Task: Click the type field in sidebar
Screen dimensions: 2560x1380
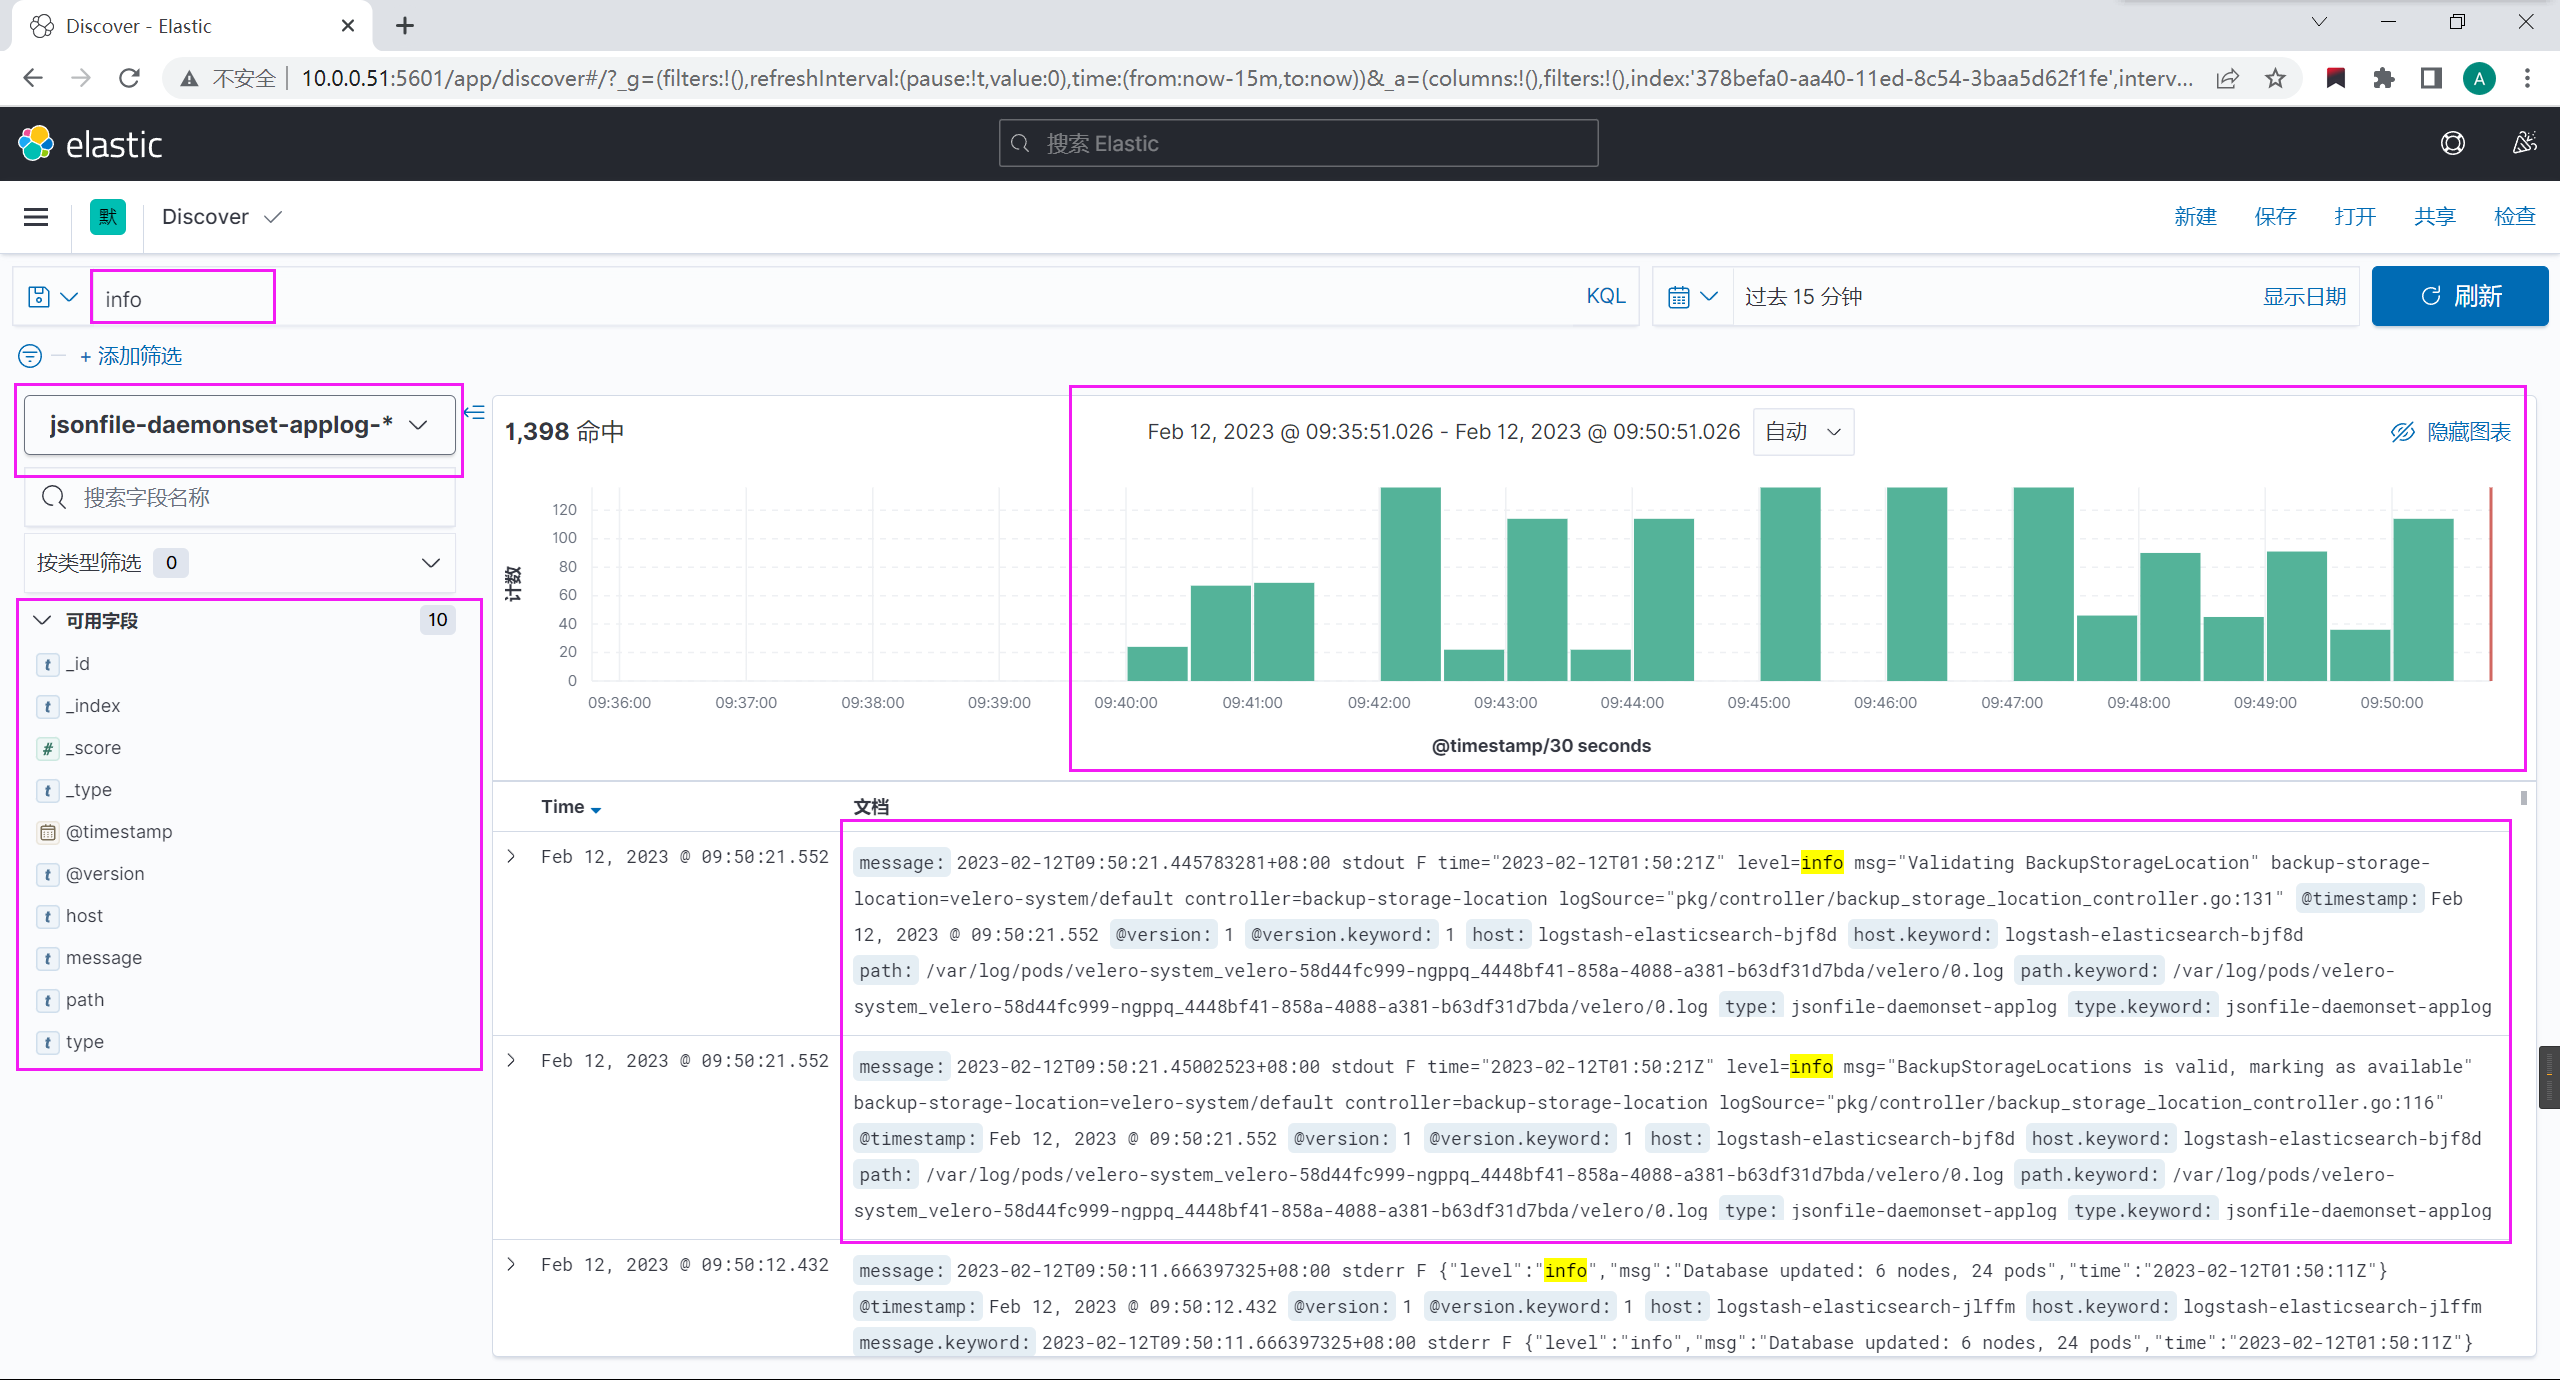Action: (x=85, y=1042)
